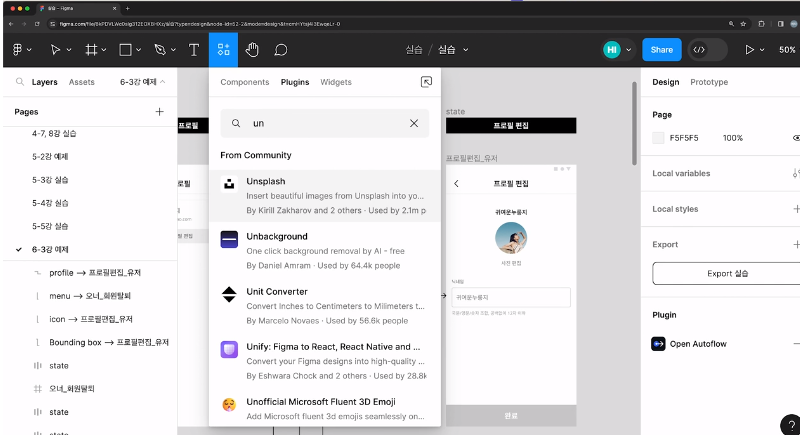Open zoom level 50% dropdown
800x435 pixels.
coord(787,49)
